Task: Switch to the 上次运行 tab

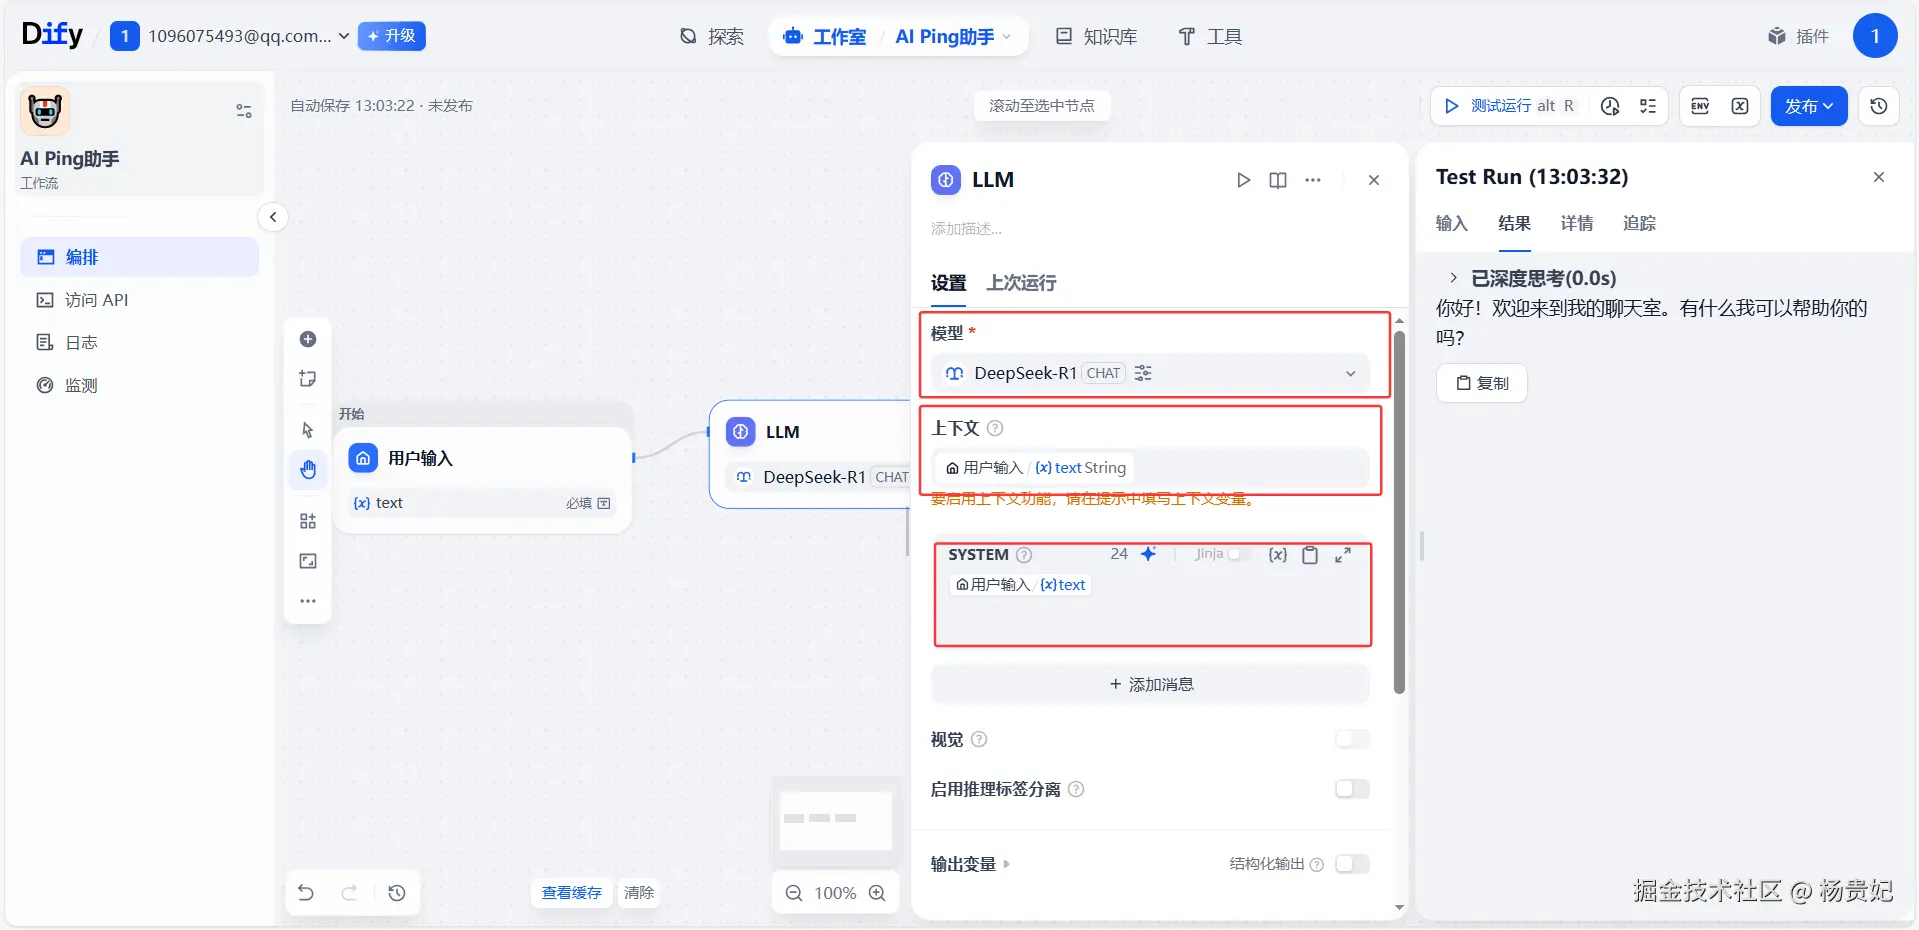Action: (x=1021, y=283)
